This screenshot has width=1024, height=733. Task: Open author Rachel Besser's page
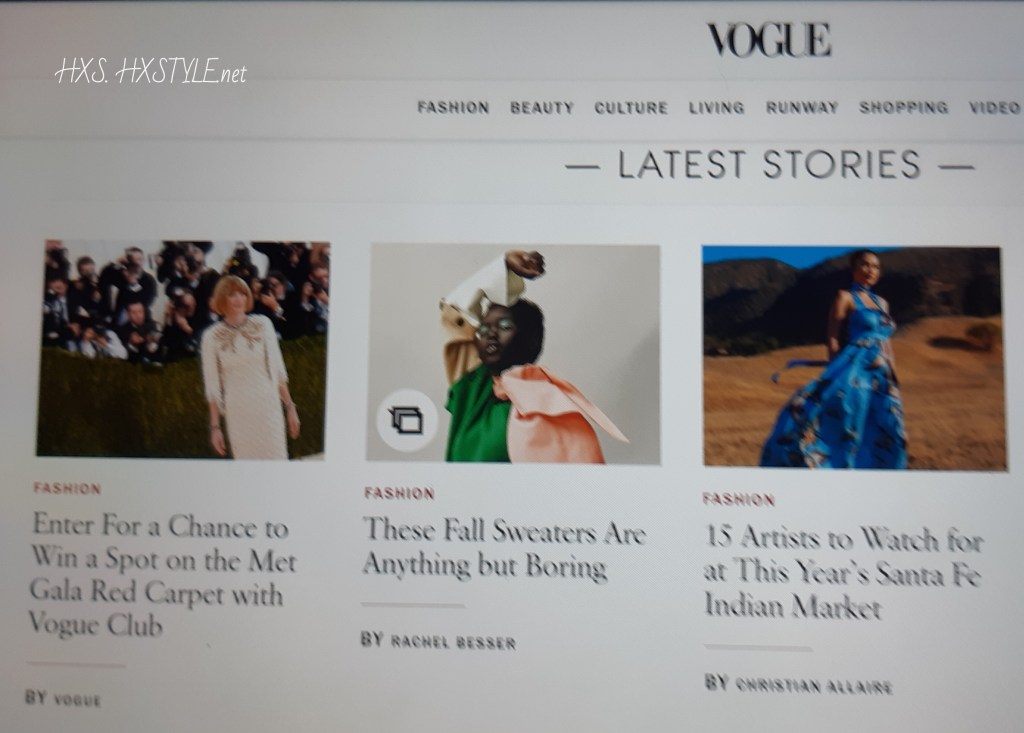(x=453, y=642)
